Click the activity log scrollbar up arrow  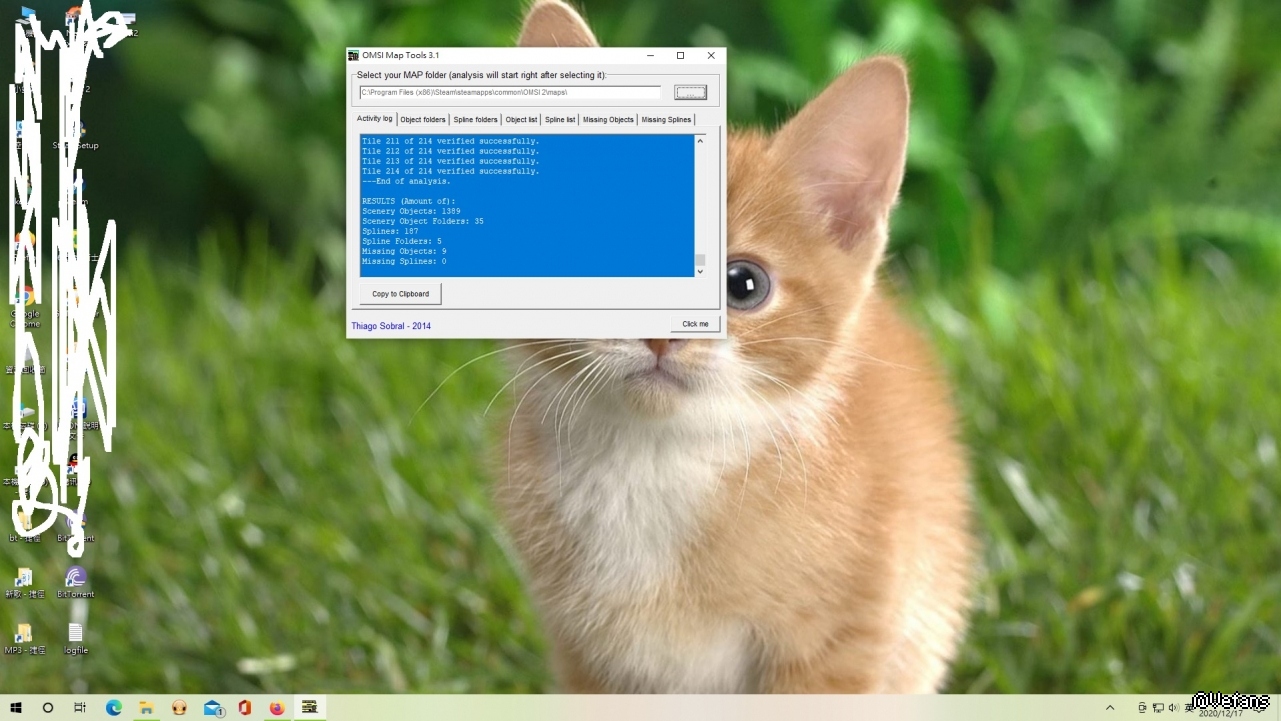700,141
